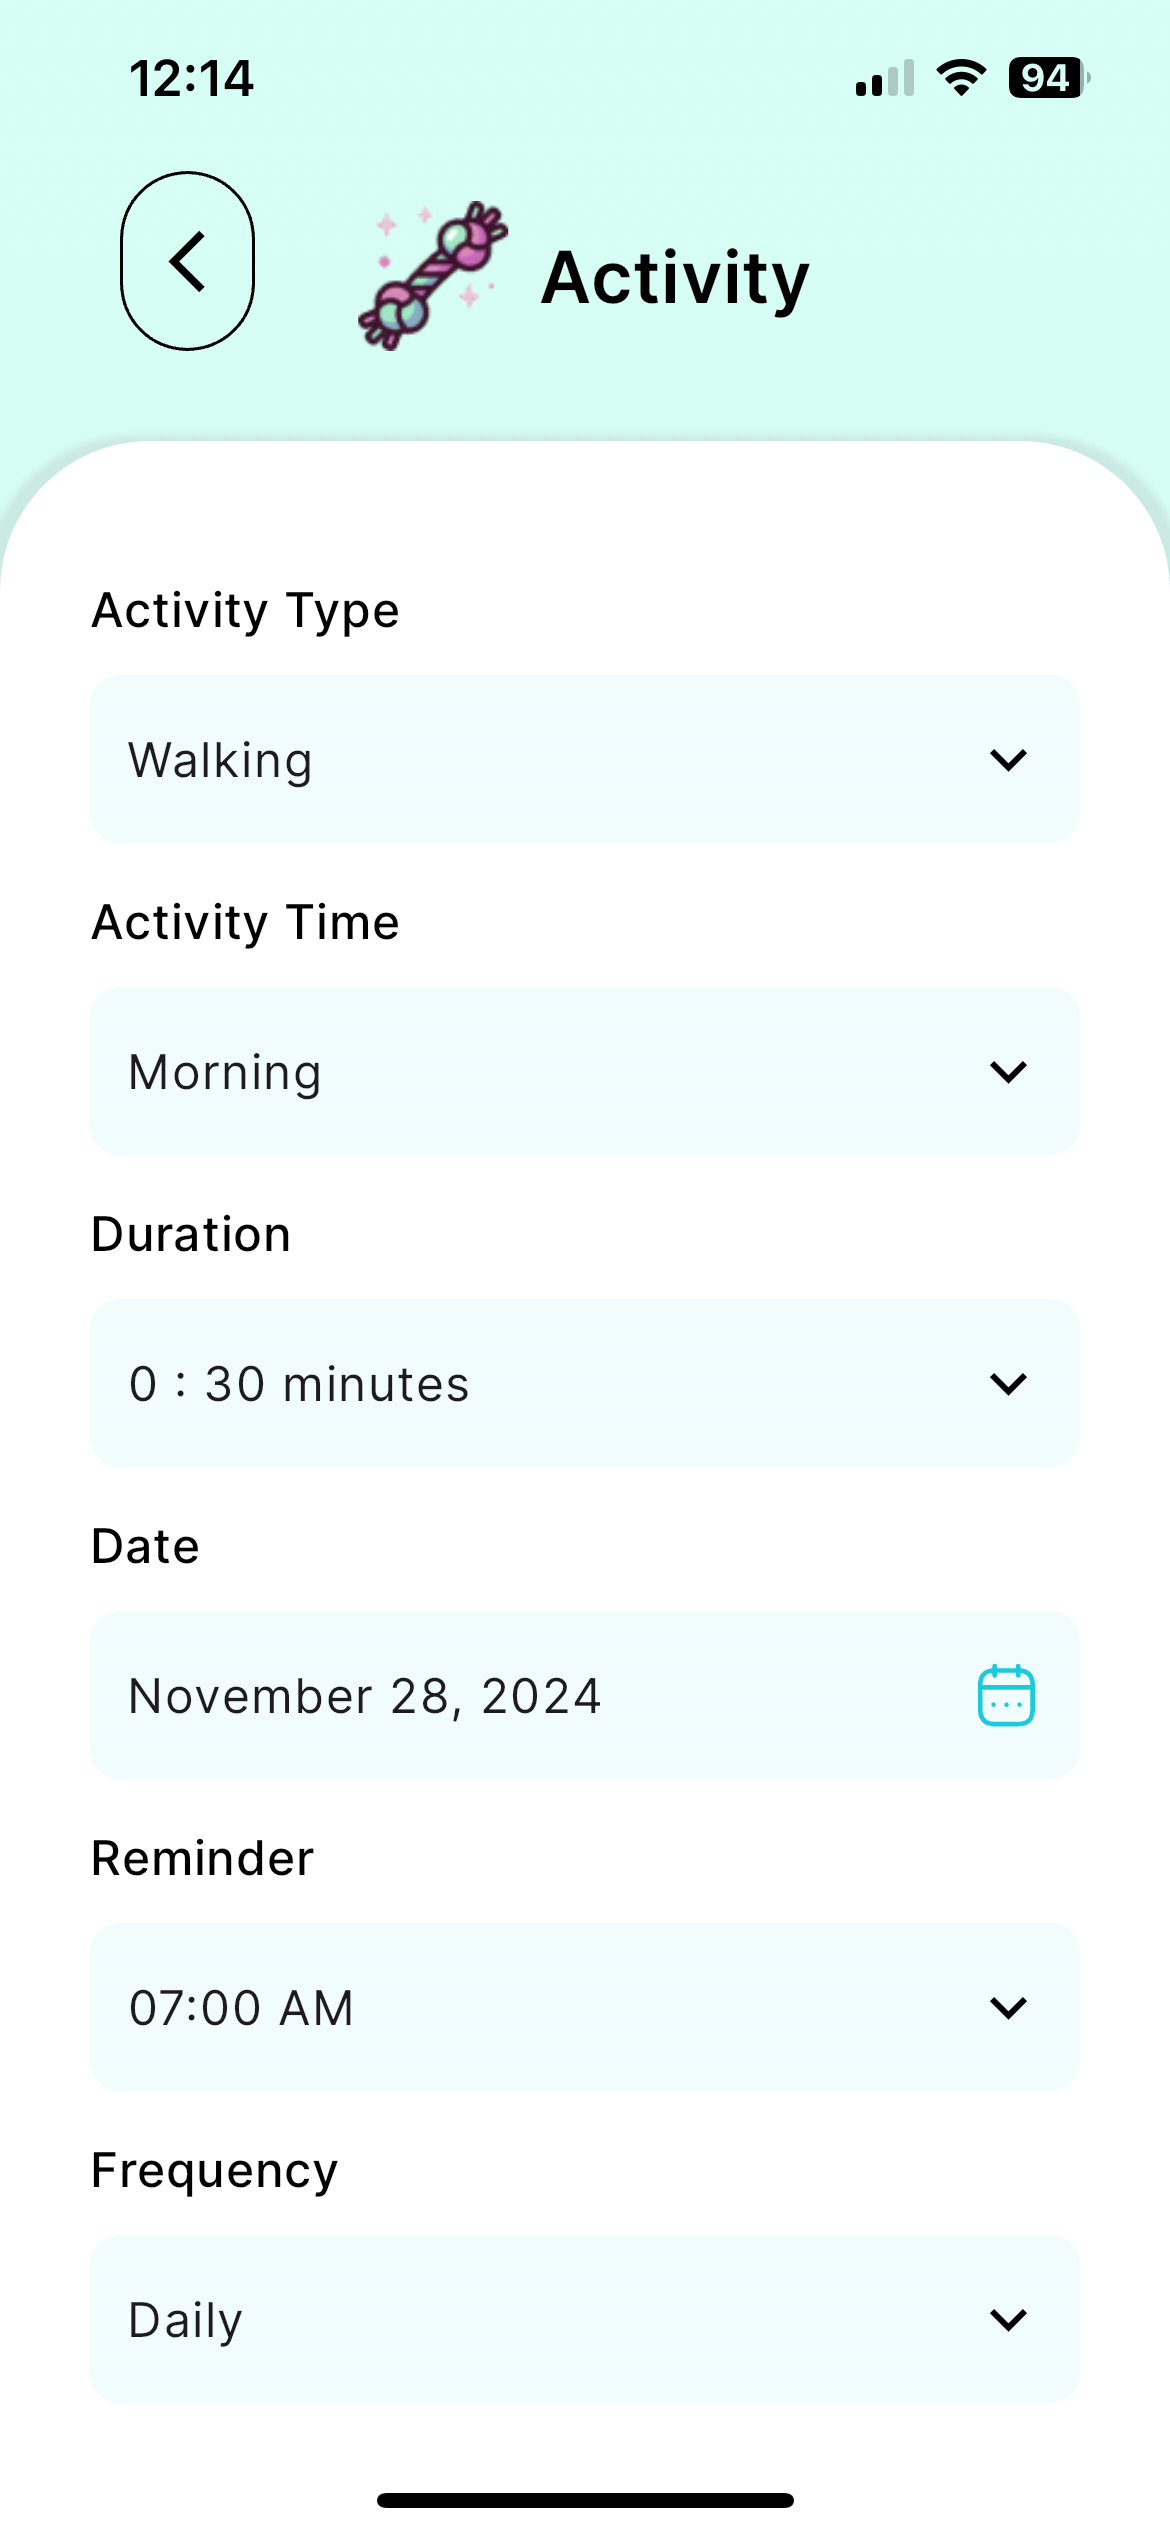Open the calendar icon in Date field

[1006, 1695]
